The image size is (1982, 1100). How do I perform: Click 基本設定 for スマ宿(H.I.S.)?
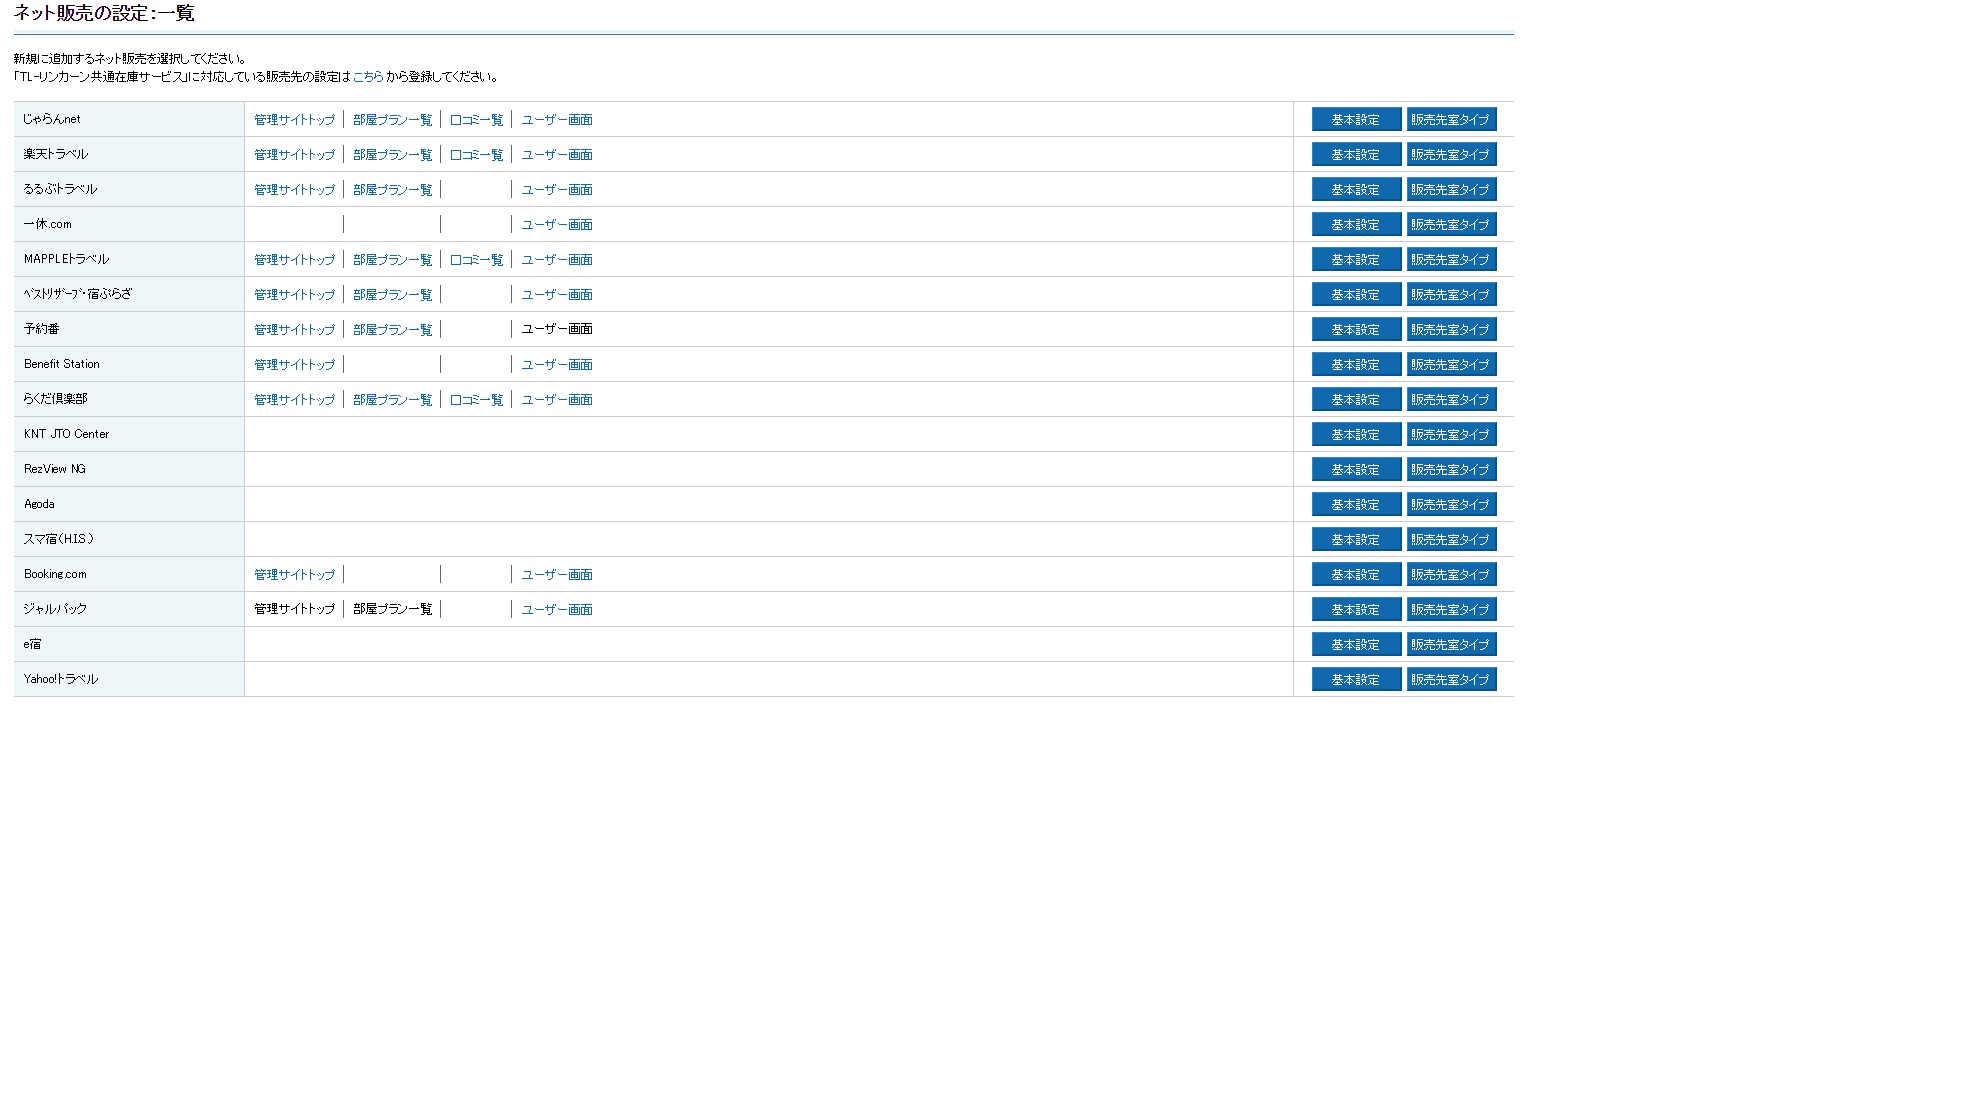(1355, 539)
